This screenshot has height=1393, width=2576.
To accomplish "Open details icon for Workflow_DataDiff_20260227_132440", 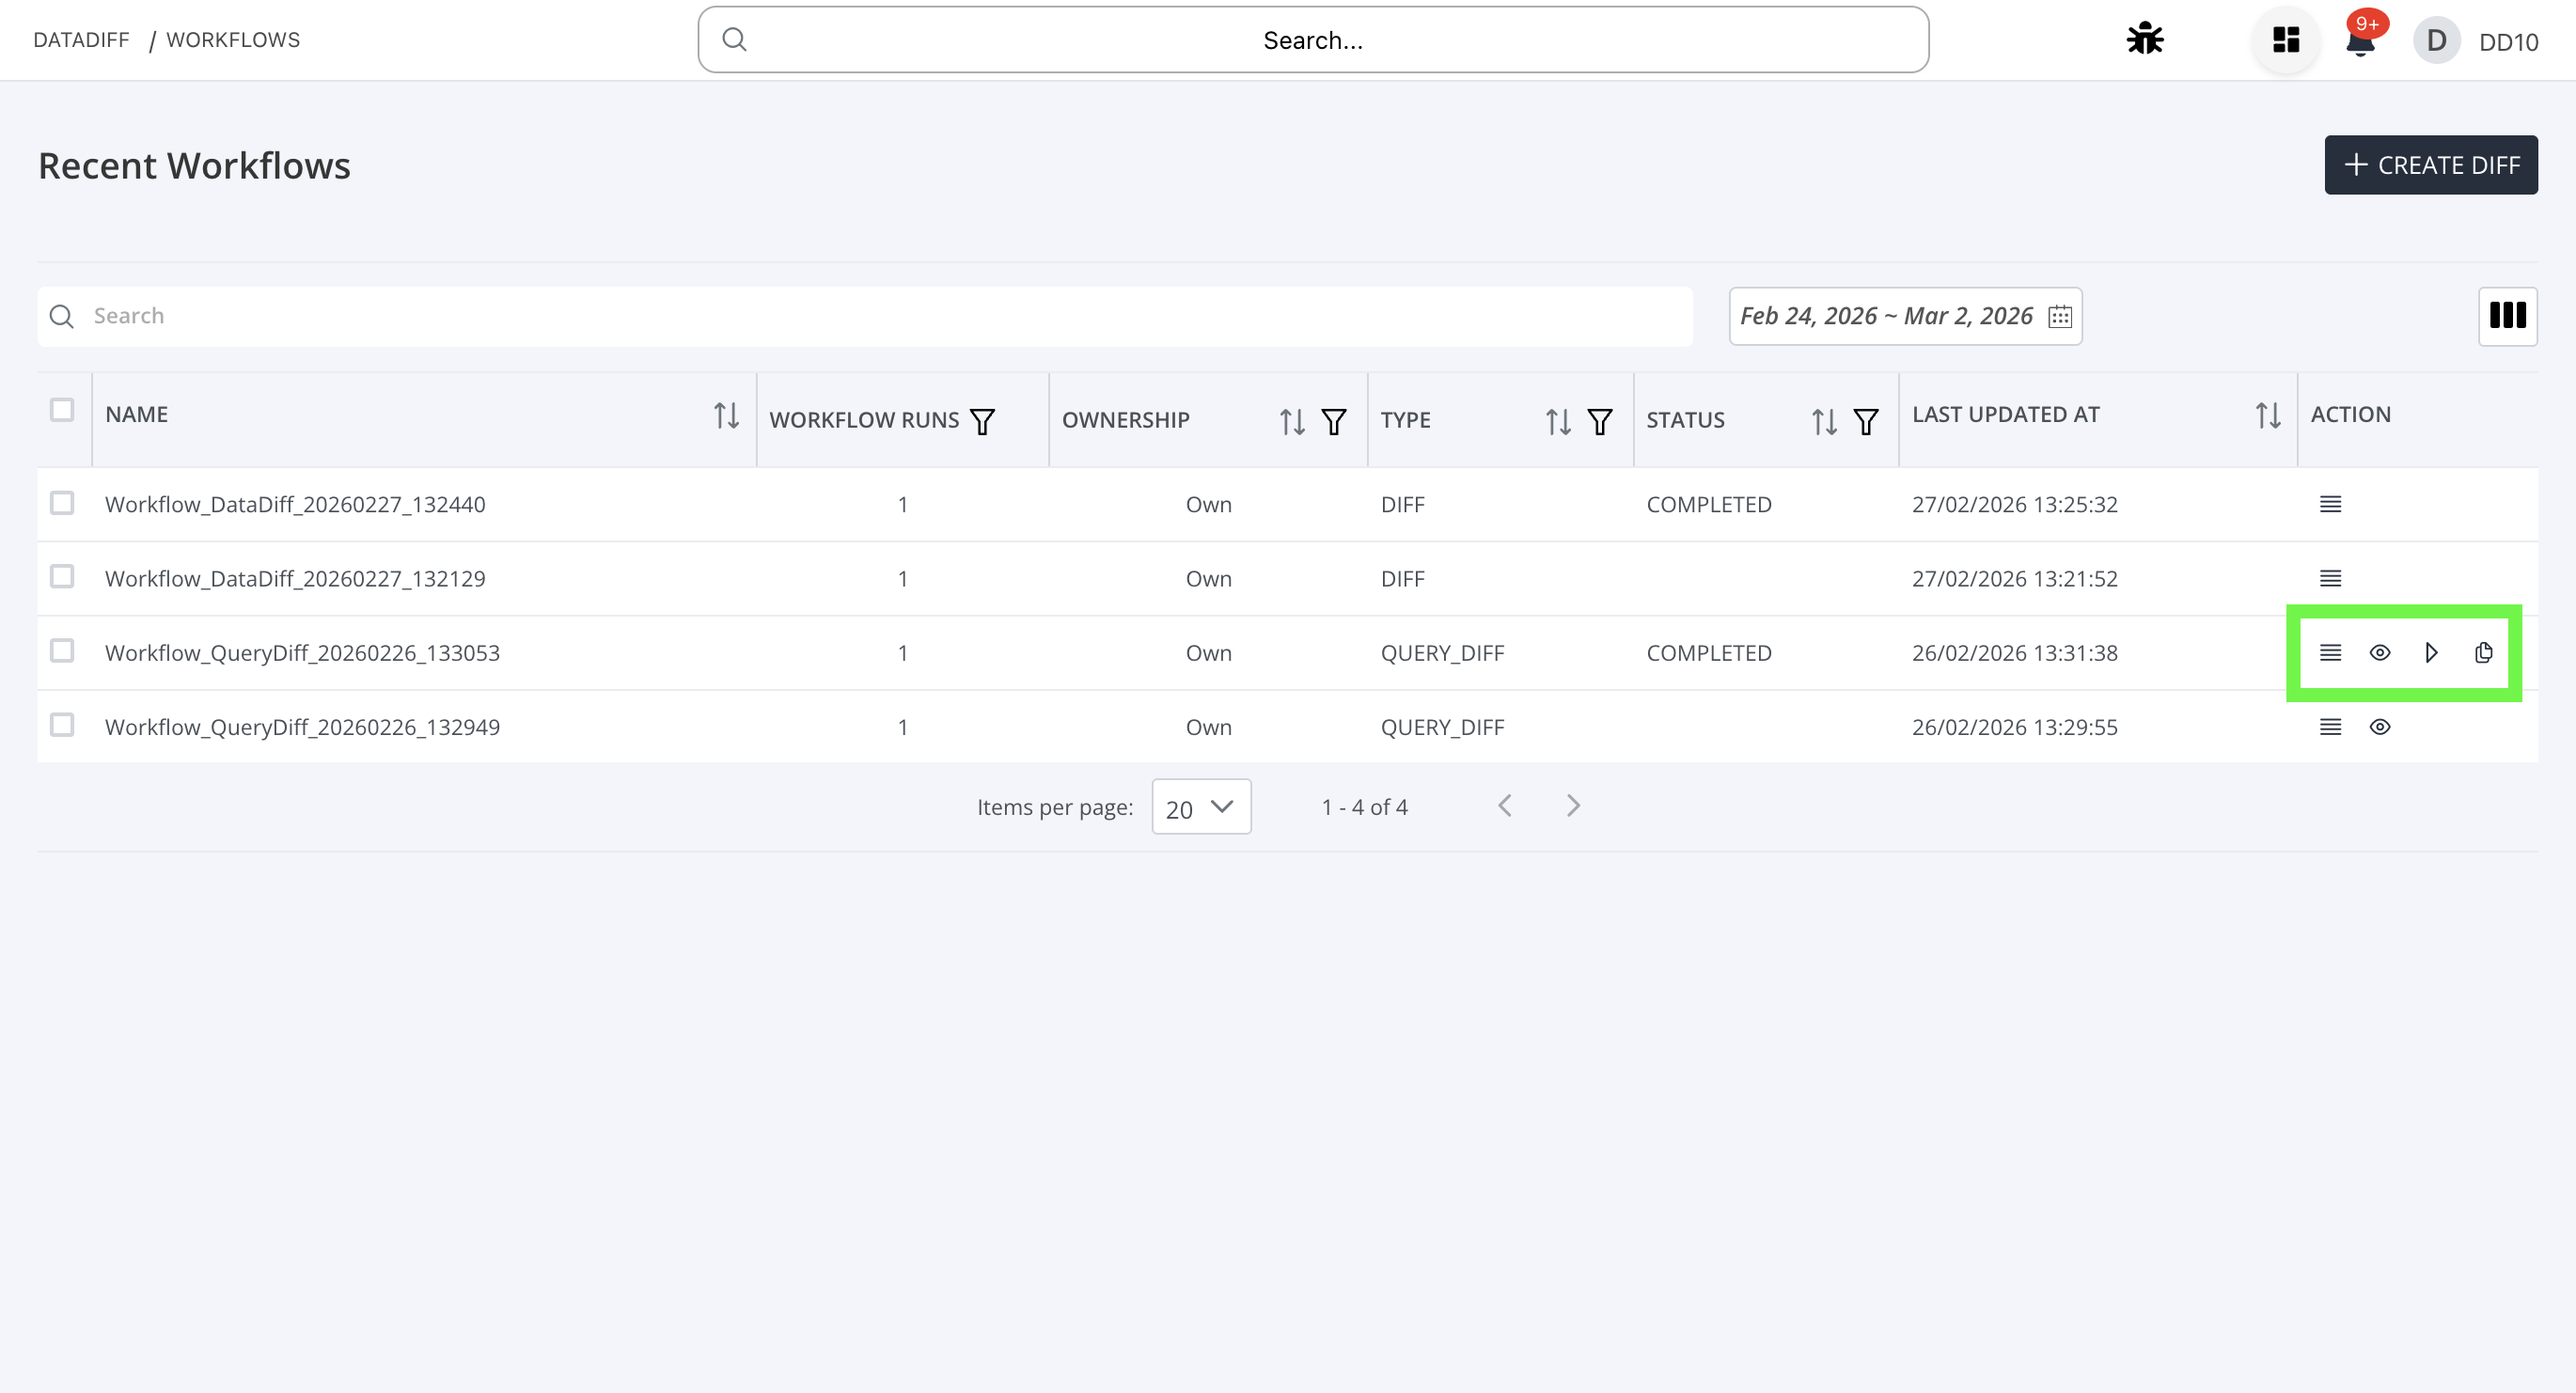I will pyautogui.click(x=2330, y=504).
